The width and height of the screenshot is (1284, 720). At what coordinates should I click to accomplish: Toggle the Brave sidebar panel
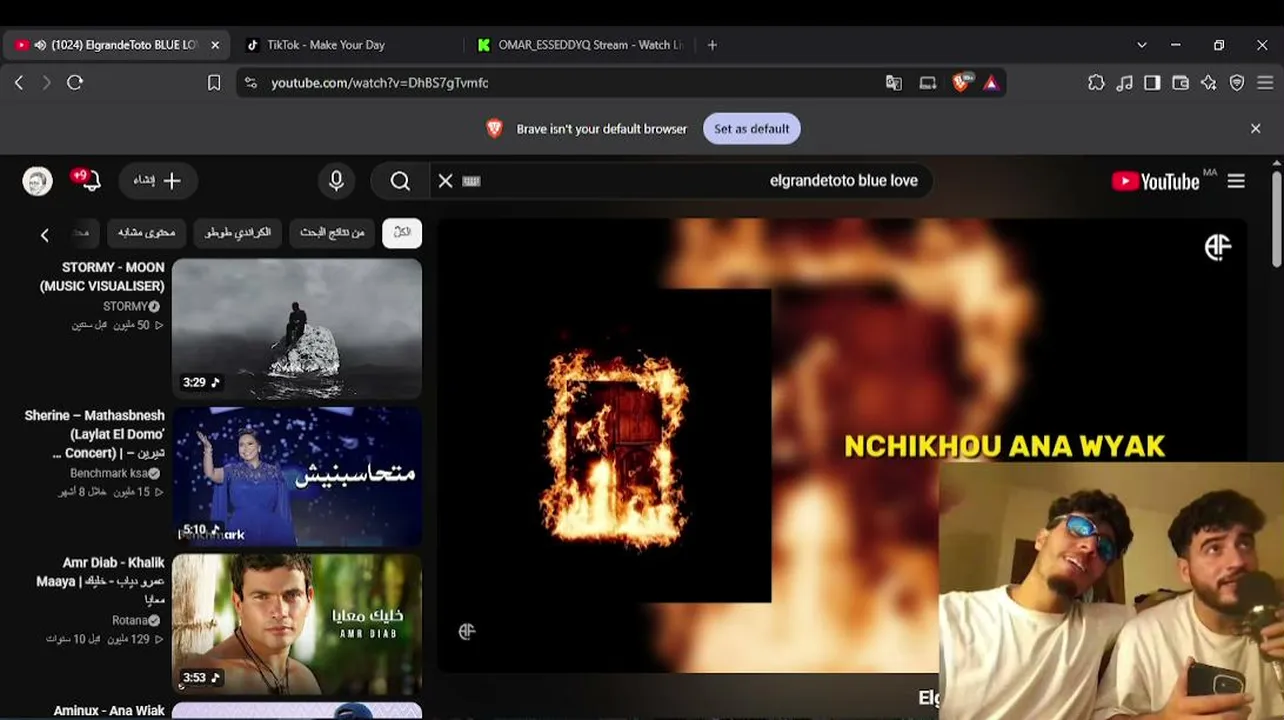[1152, 83]
